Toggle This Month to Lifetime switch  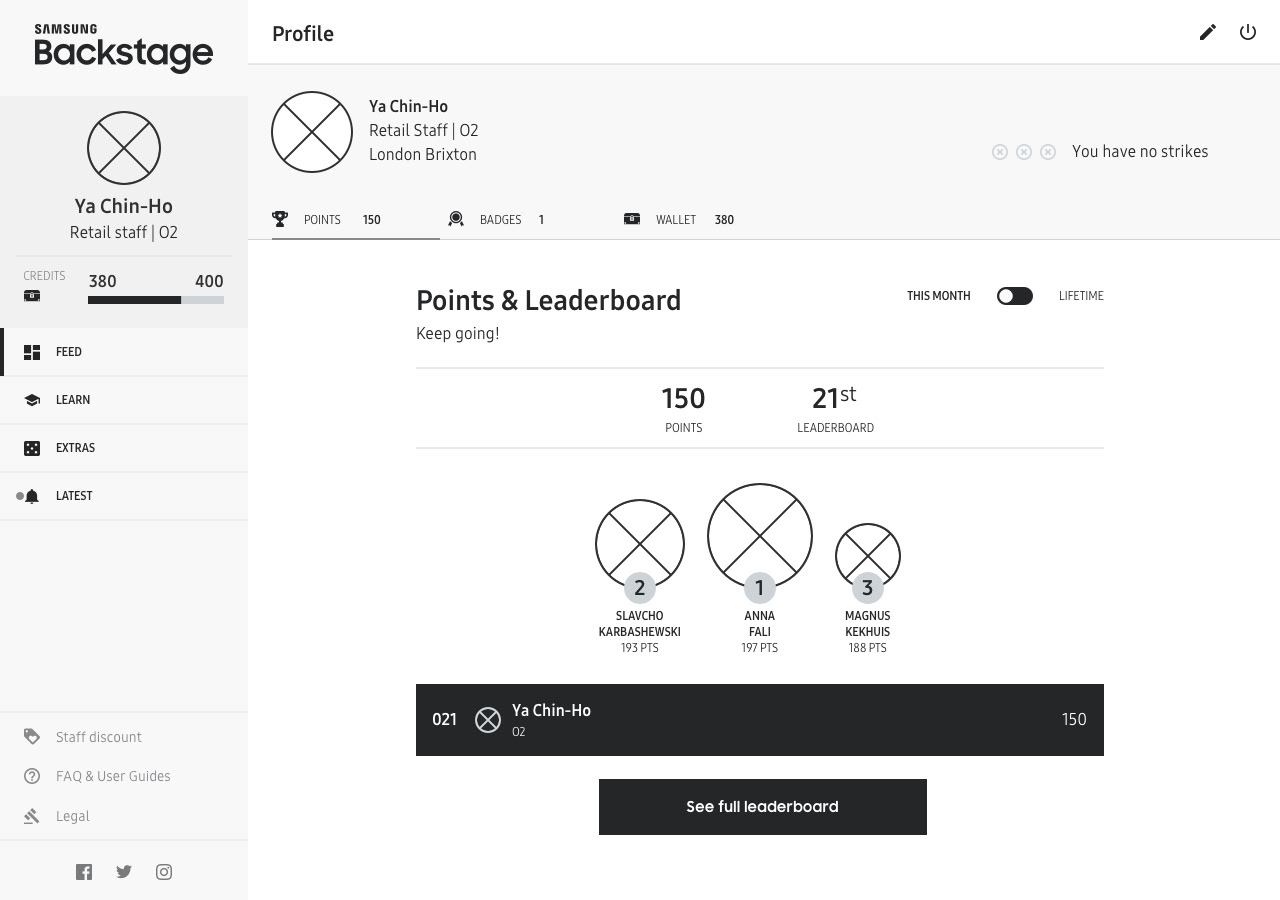click(x=1015, y=296)
